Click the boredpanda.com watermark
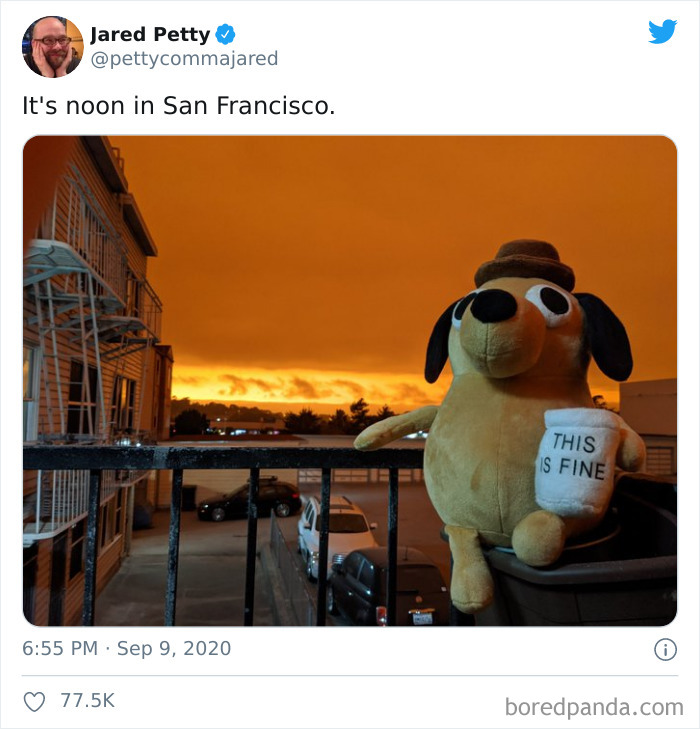Screen dimensions: 700x729 pyautogui.click(x=594, y=707)
